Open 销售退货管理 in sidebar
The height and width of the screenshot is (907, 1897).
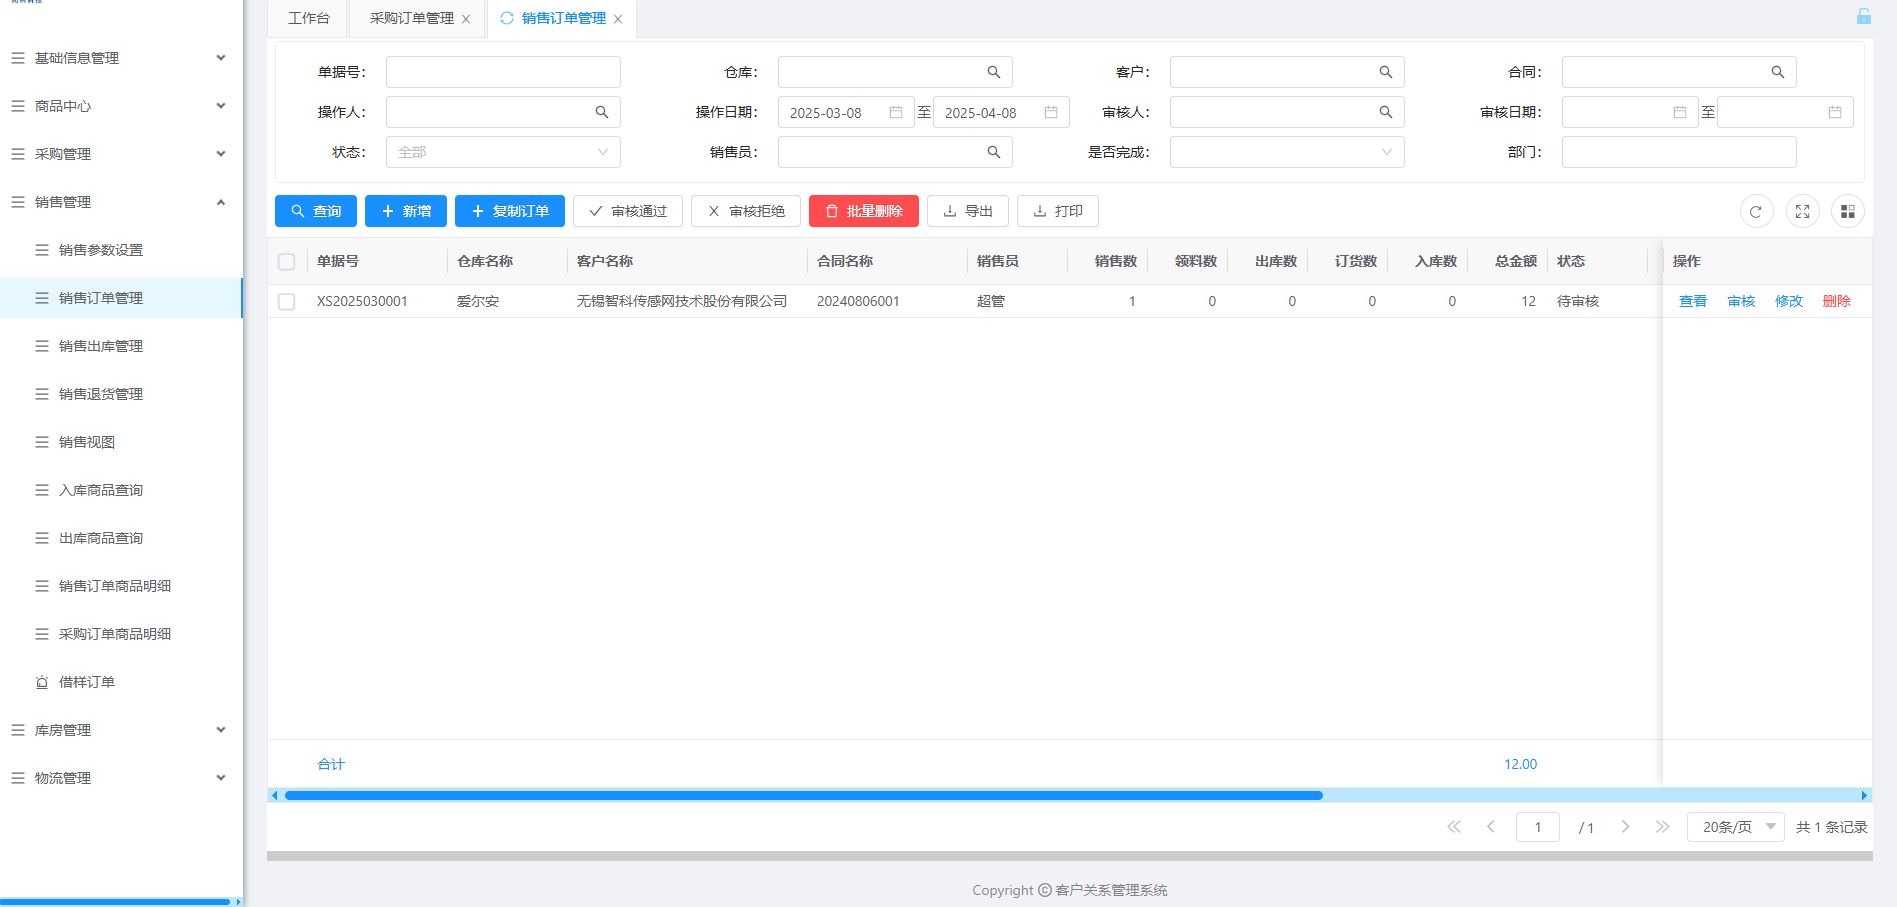[121, 394]
